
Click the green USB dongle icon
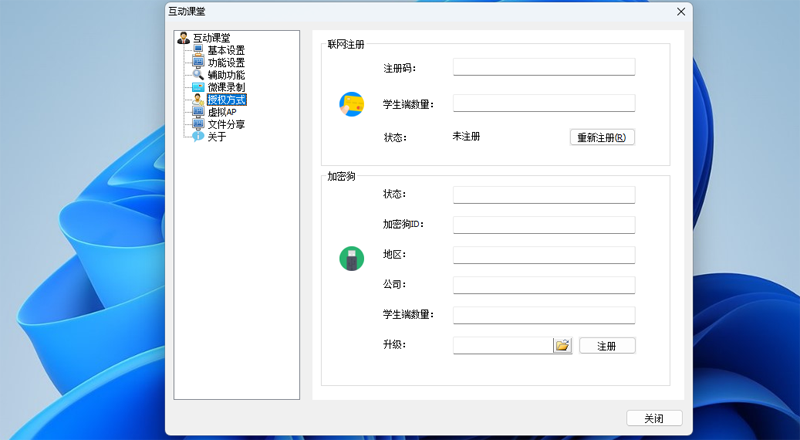coord(352,258)
